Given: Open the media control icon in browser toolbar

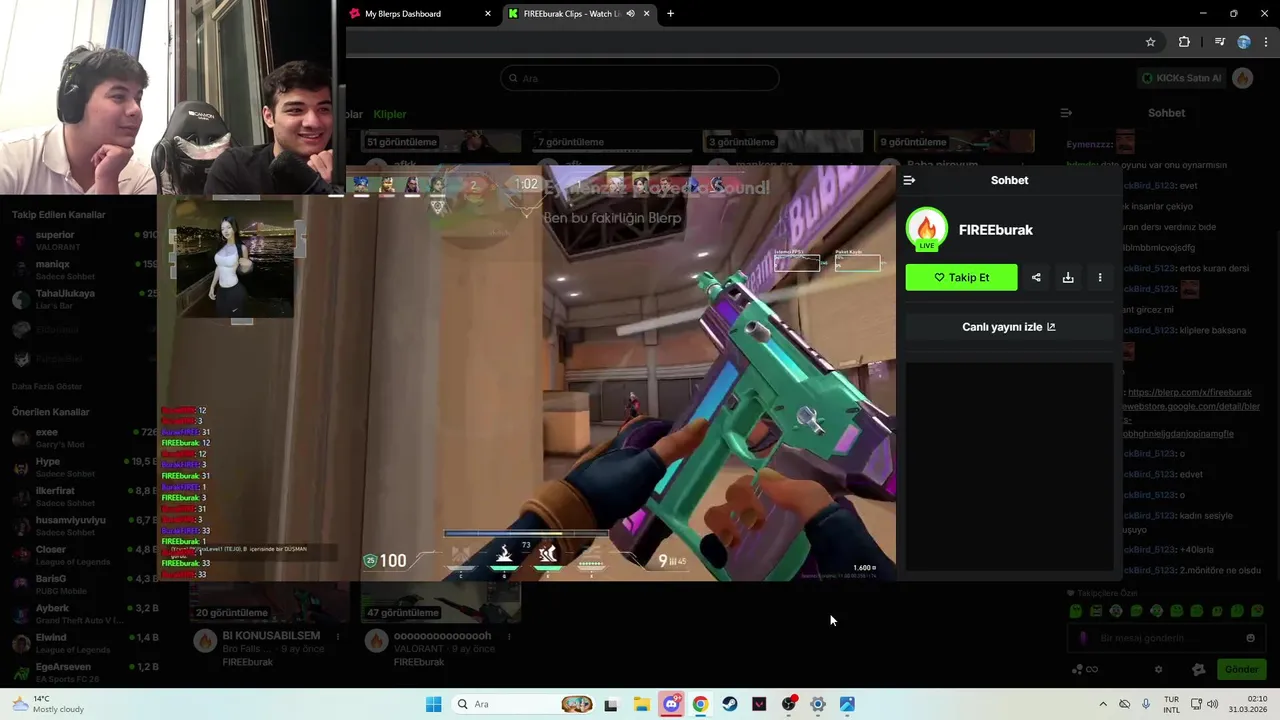Looking at the screenshot, I should click(1220, 42).
